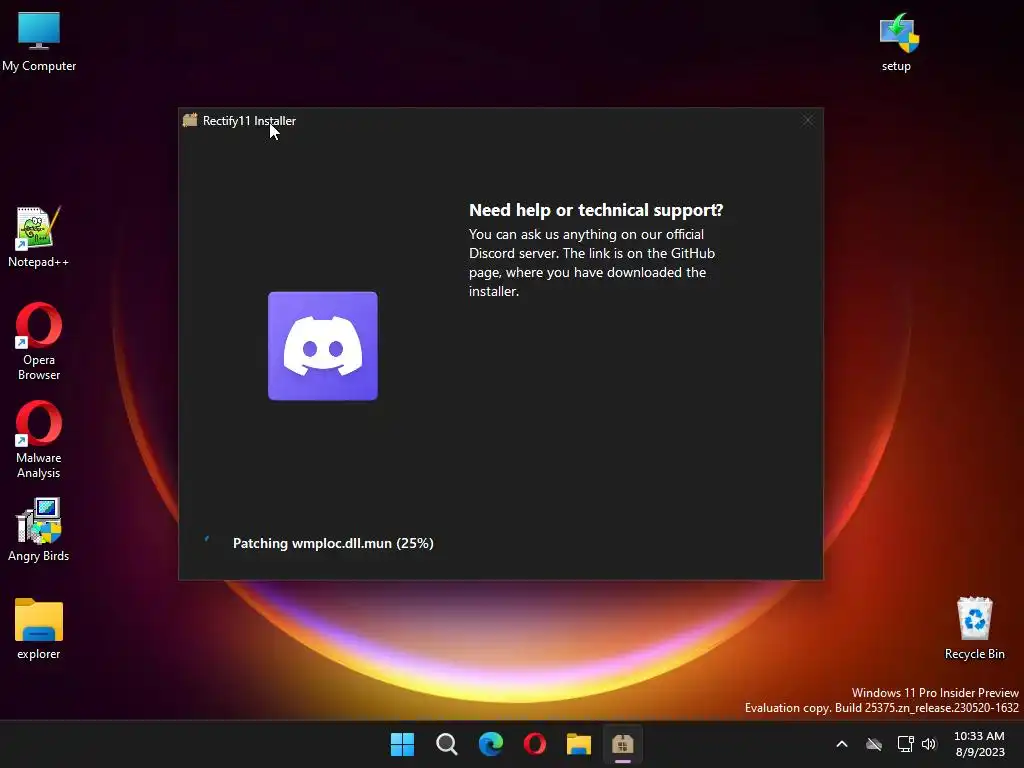Click the Rectify11 Installer title text
The image size is (1024, 768).
pyautogui.click(x=249, y=120)
